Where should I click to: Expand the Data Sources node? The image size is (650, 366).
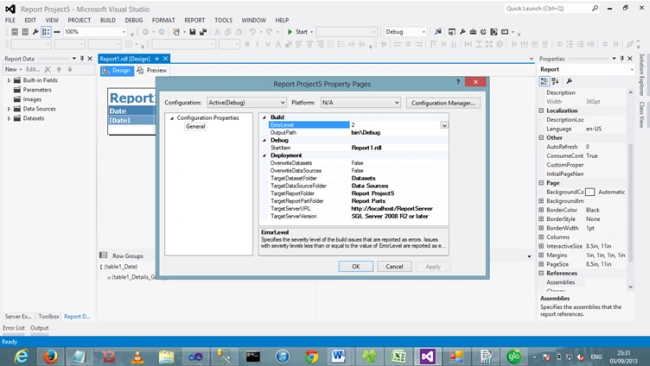coord(9,109)
